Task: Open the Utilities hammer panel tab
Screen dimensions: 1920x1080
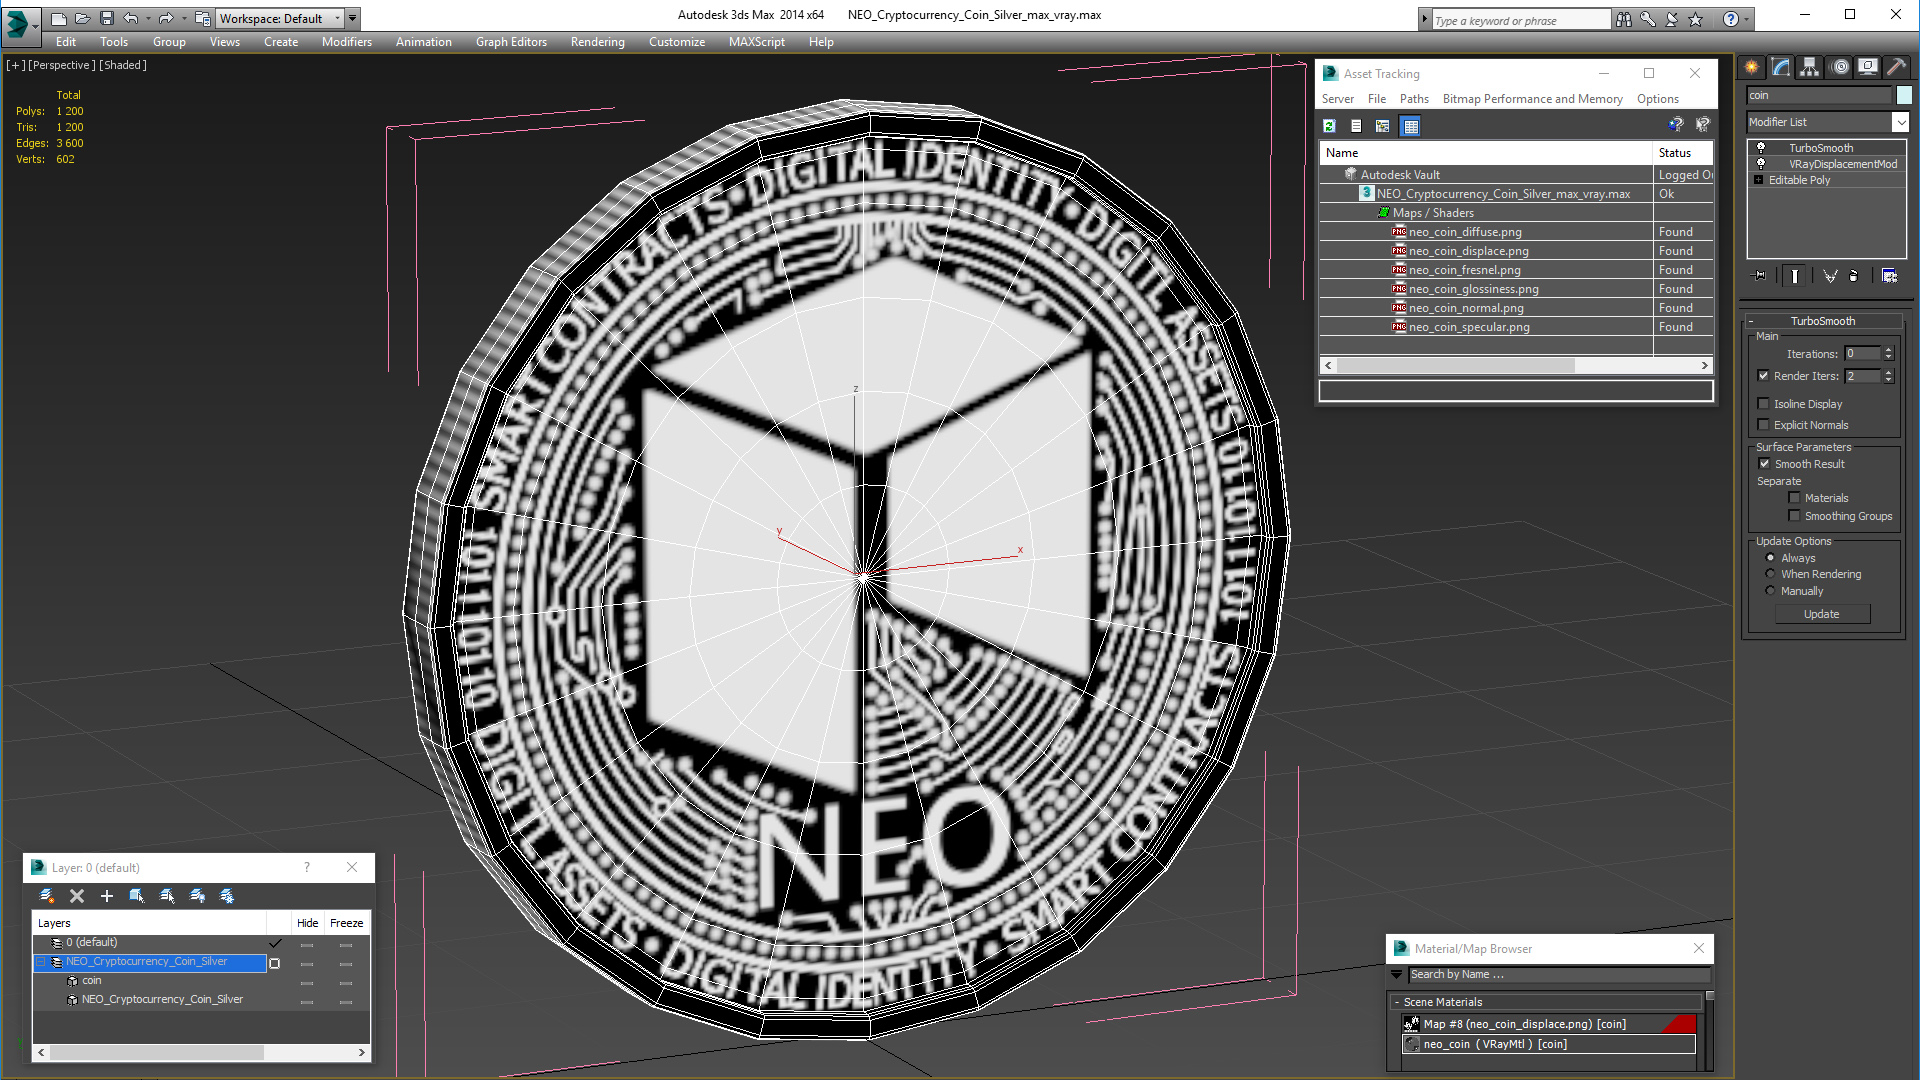Action: tap(1896, 67)
